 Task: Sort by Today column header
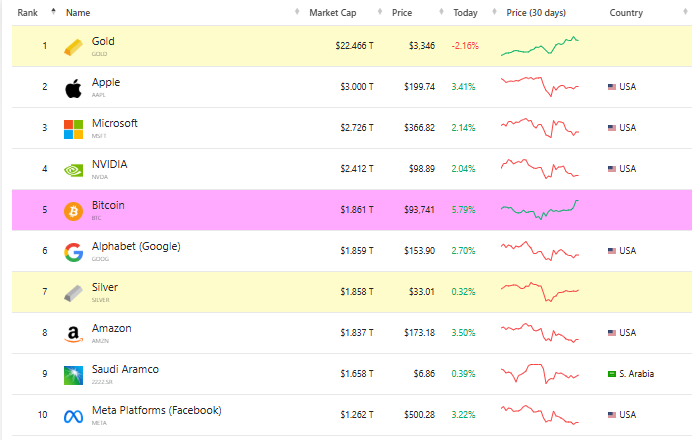point(465,12)
